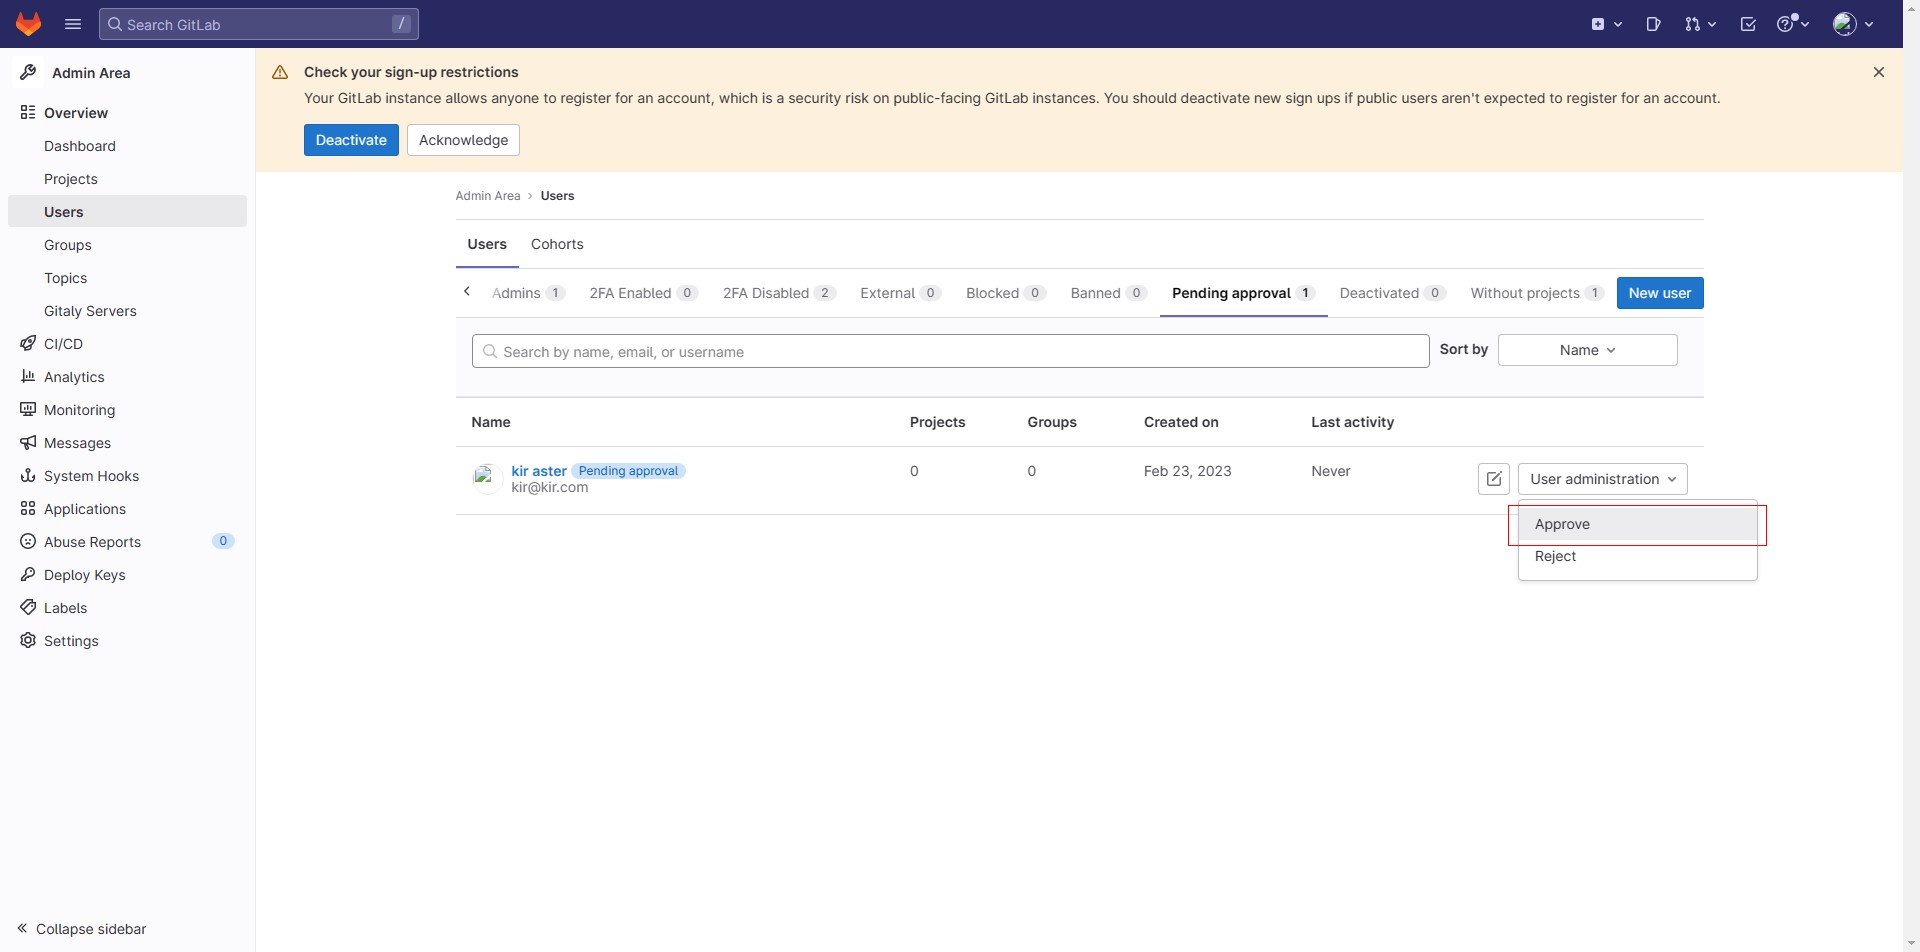Open the user avatar menu

(x=1853, y=24)
